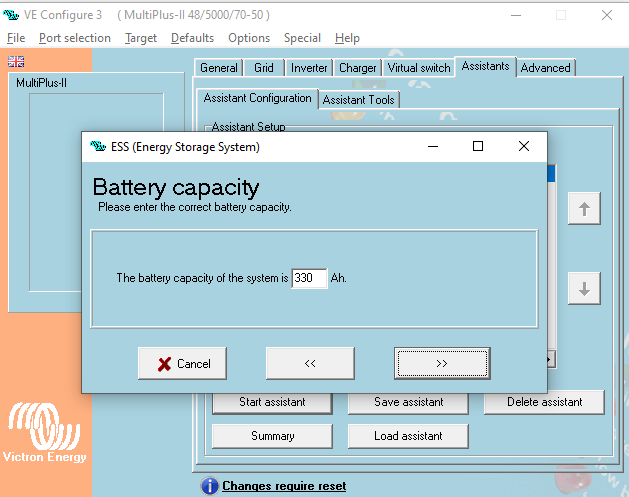Open the Changes require reset link
Viewport: 629px width, 497px height.
(284, 486)
